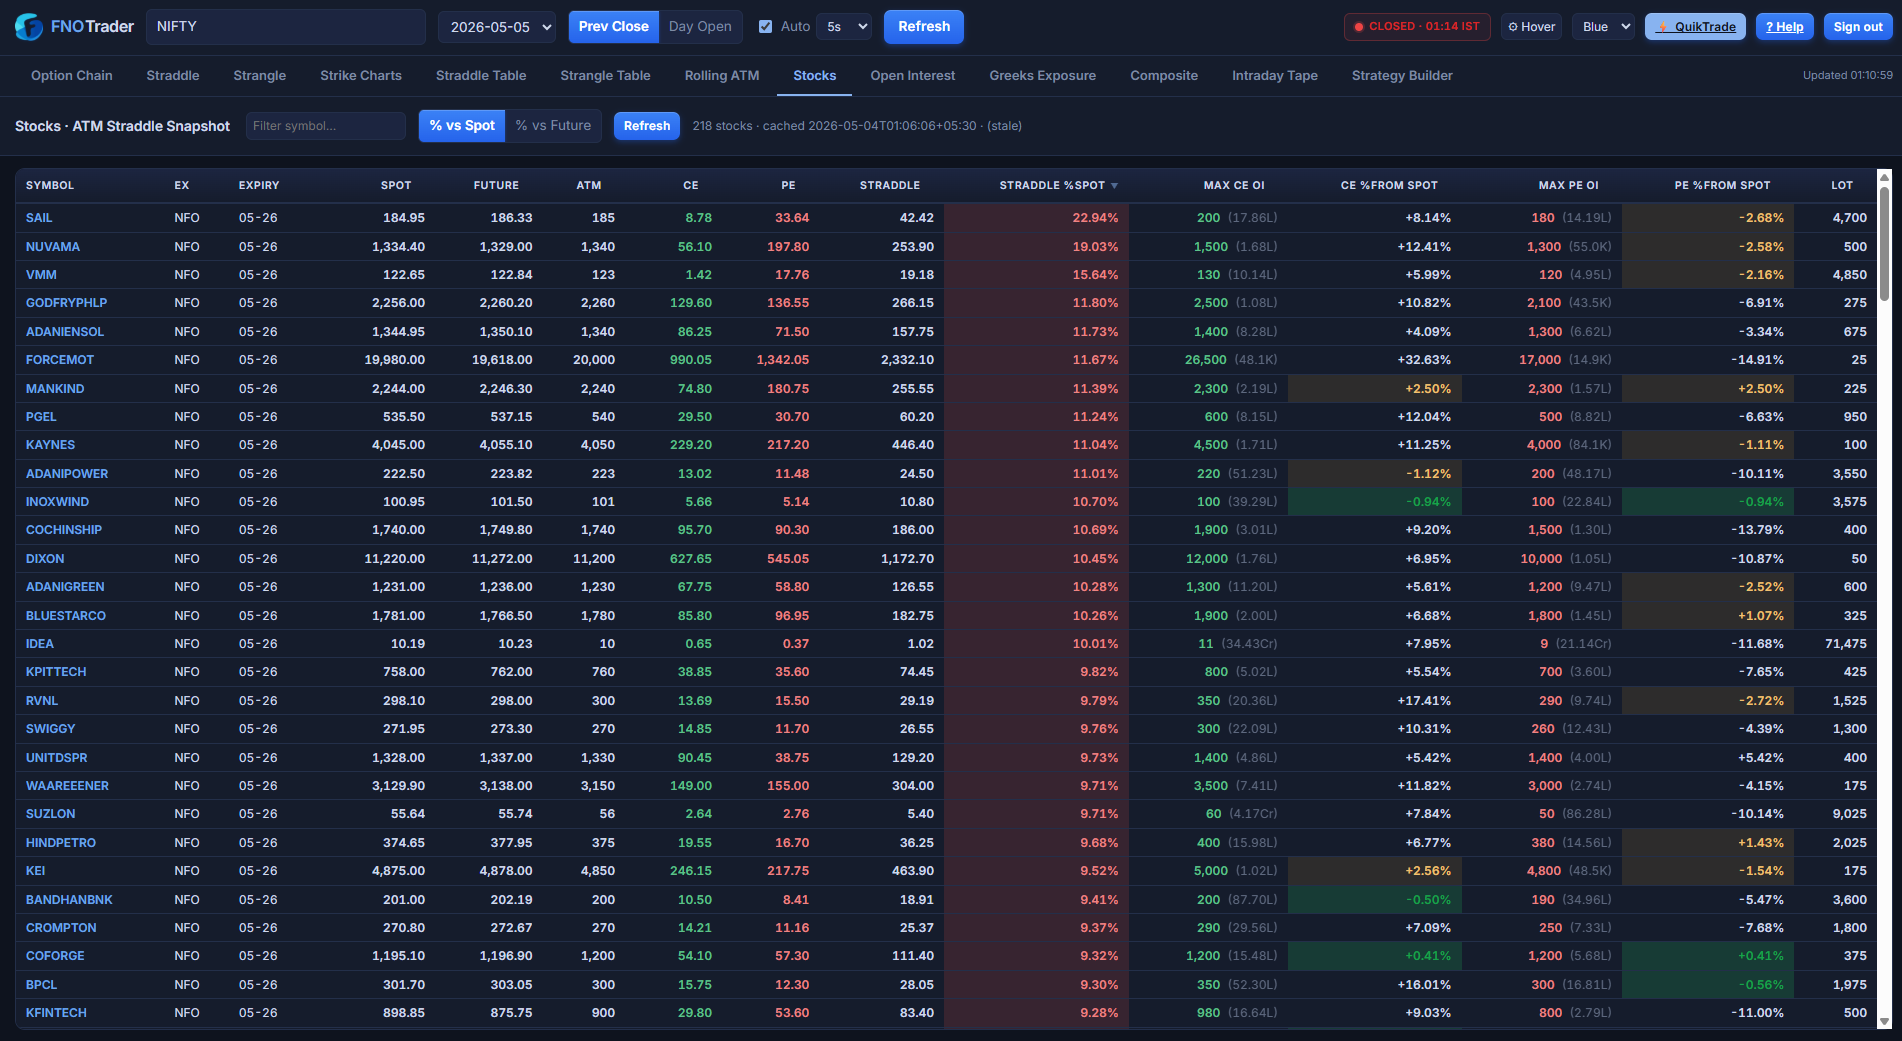Sort by the FUTURE column header
Screen dimensions: 1902x1041
pos(496,186)
